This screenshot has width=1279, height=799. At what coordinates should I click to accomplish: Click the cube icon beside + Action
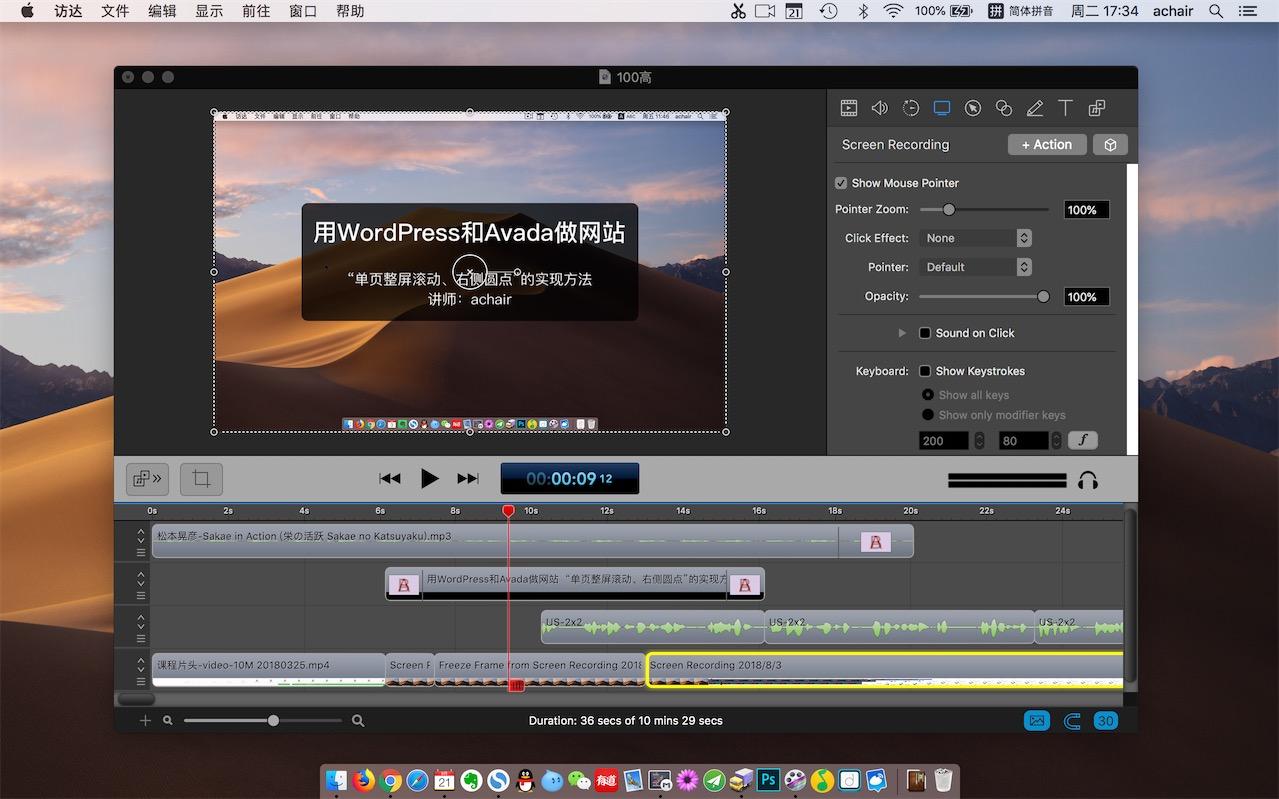pos(1110,145)
